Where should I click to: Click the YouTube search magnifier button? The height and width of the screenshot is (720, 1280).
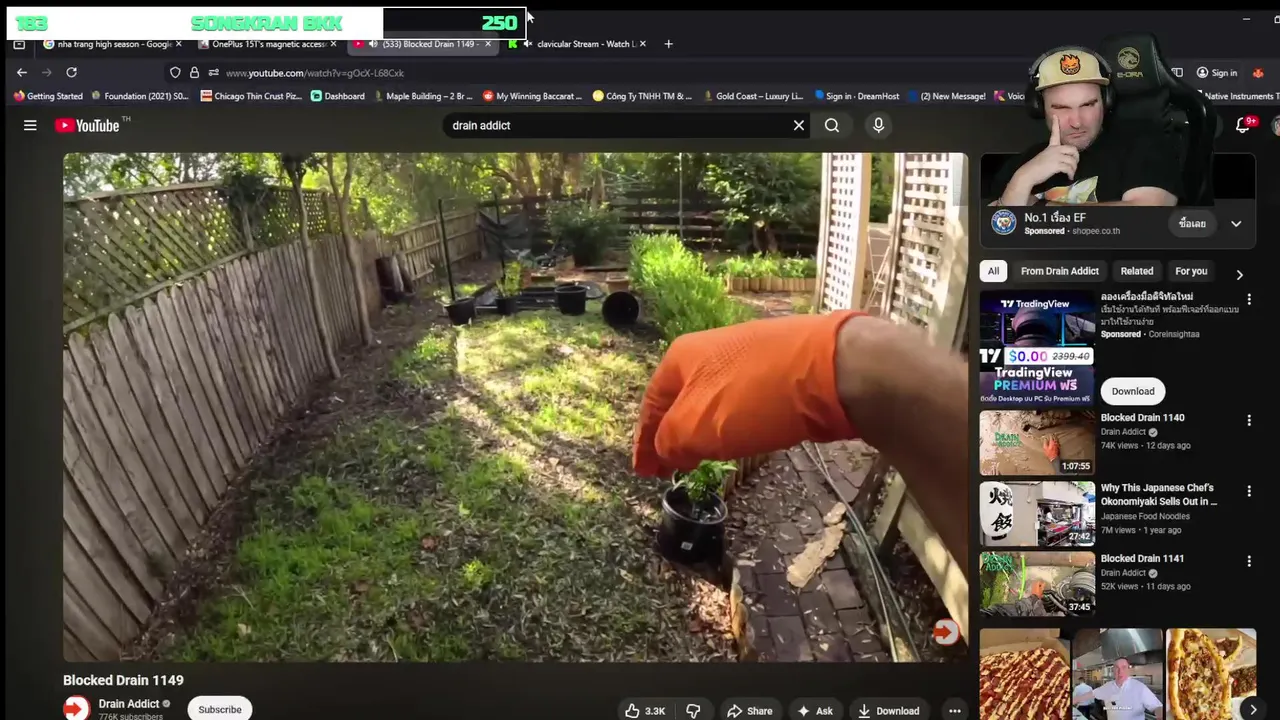click(832, 125)
